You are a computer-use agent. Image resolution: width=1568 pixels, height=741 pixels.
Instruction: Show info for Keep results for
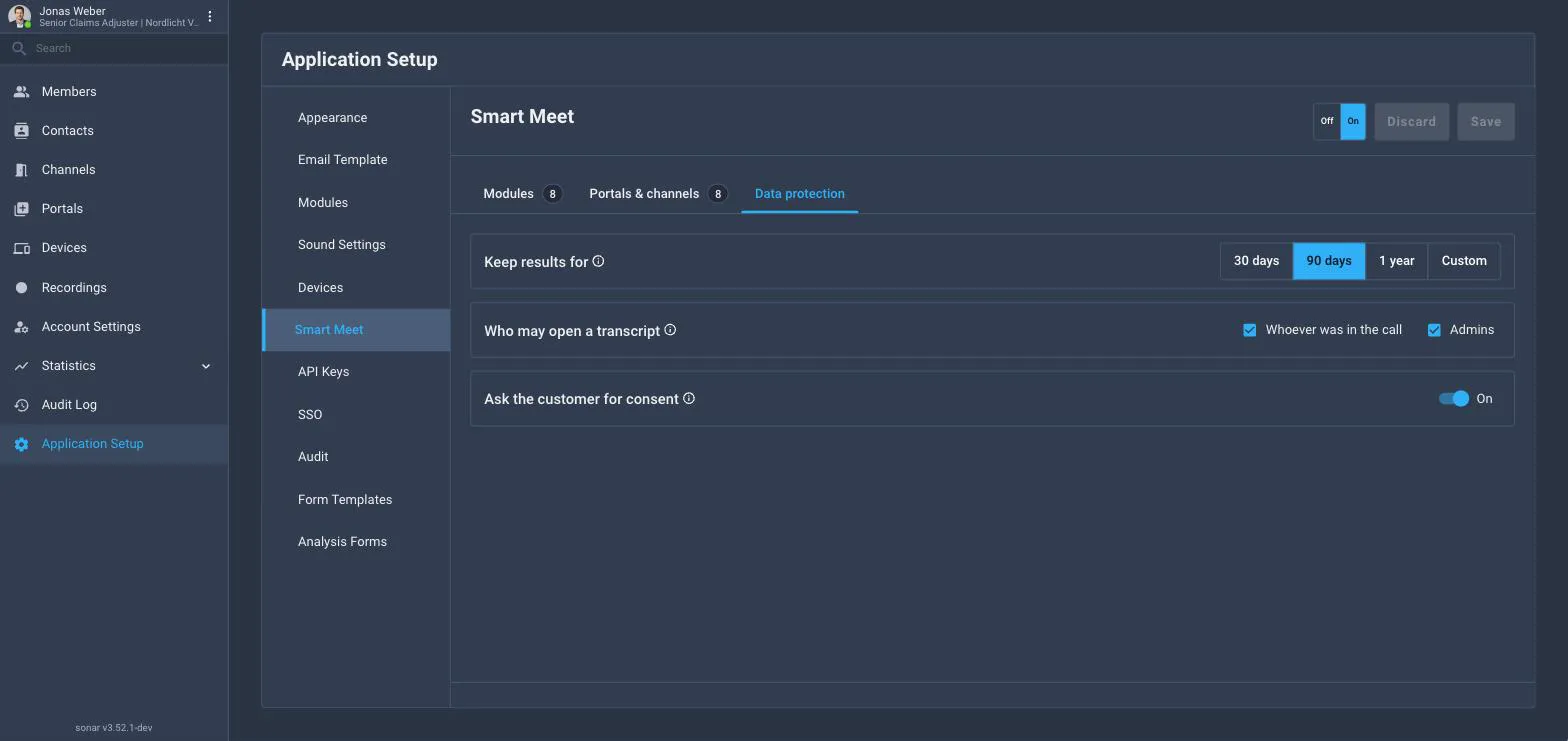(598, 261)
